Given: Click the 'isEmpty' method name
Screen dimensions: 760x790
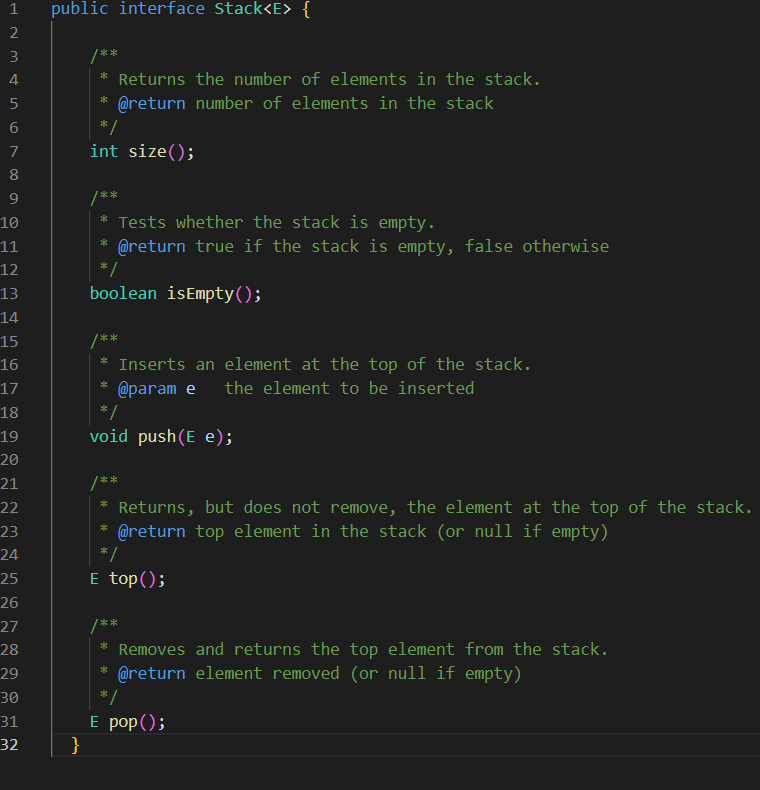Looking at the screenshot, I should pos(200,294).
